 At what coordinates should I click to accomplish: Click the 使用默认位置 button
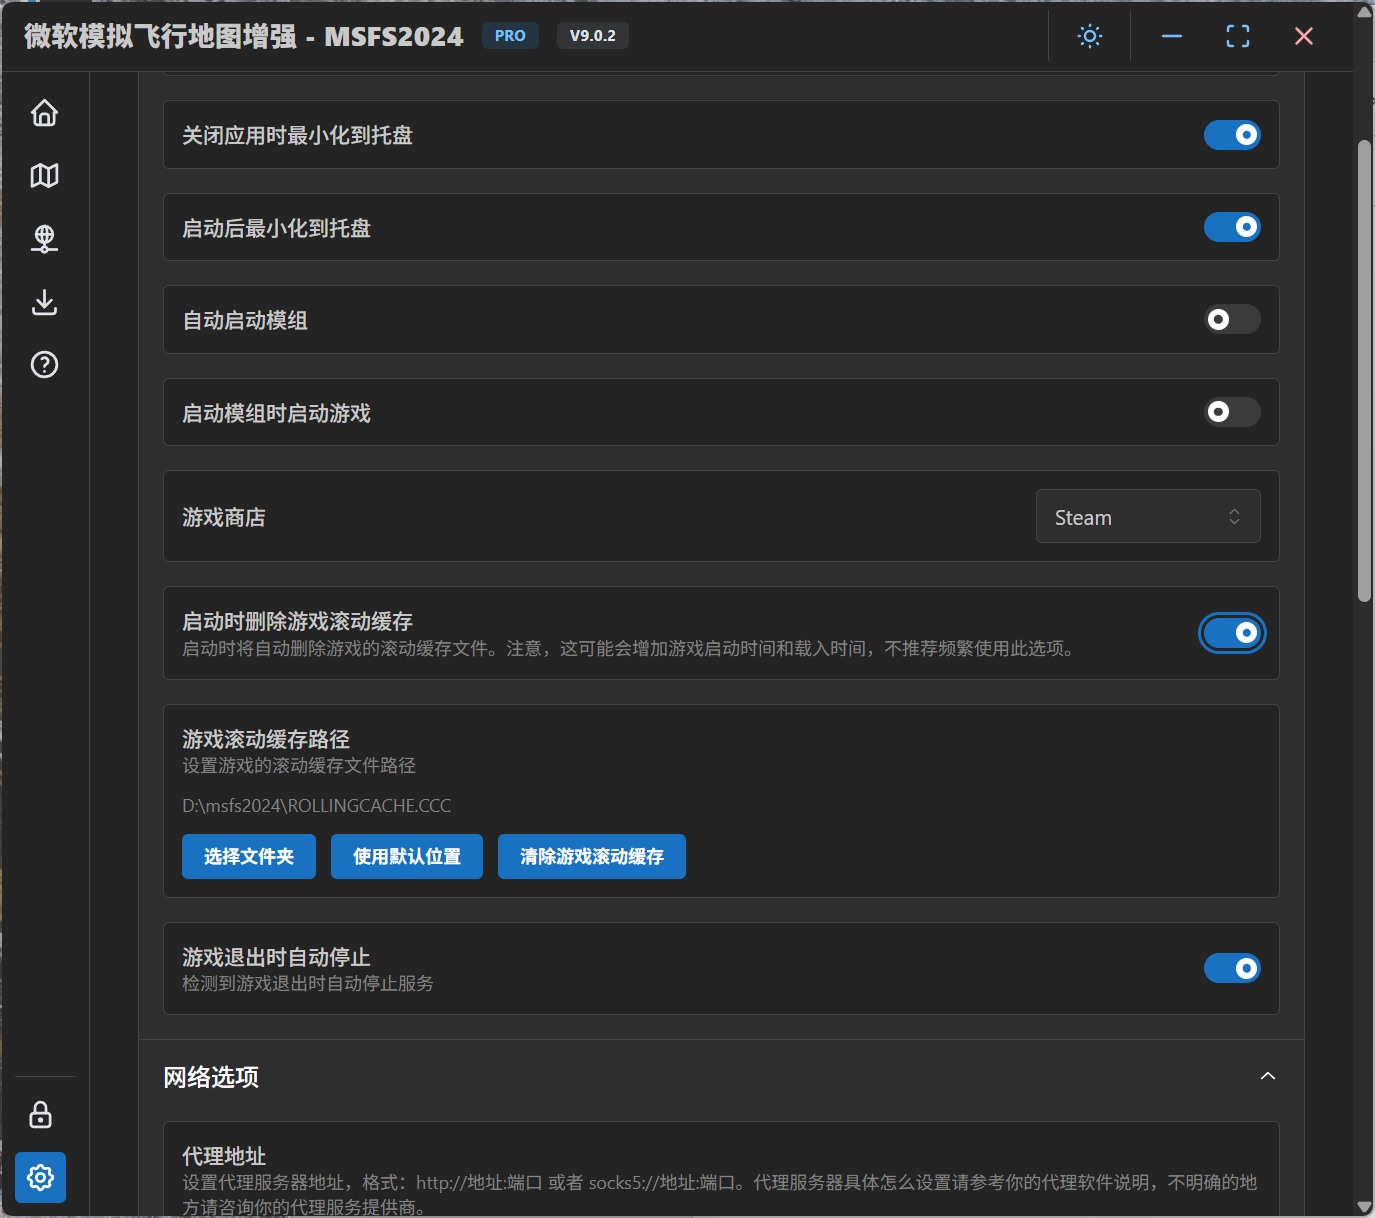pos(407,857)
